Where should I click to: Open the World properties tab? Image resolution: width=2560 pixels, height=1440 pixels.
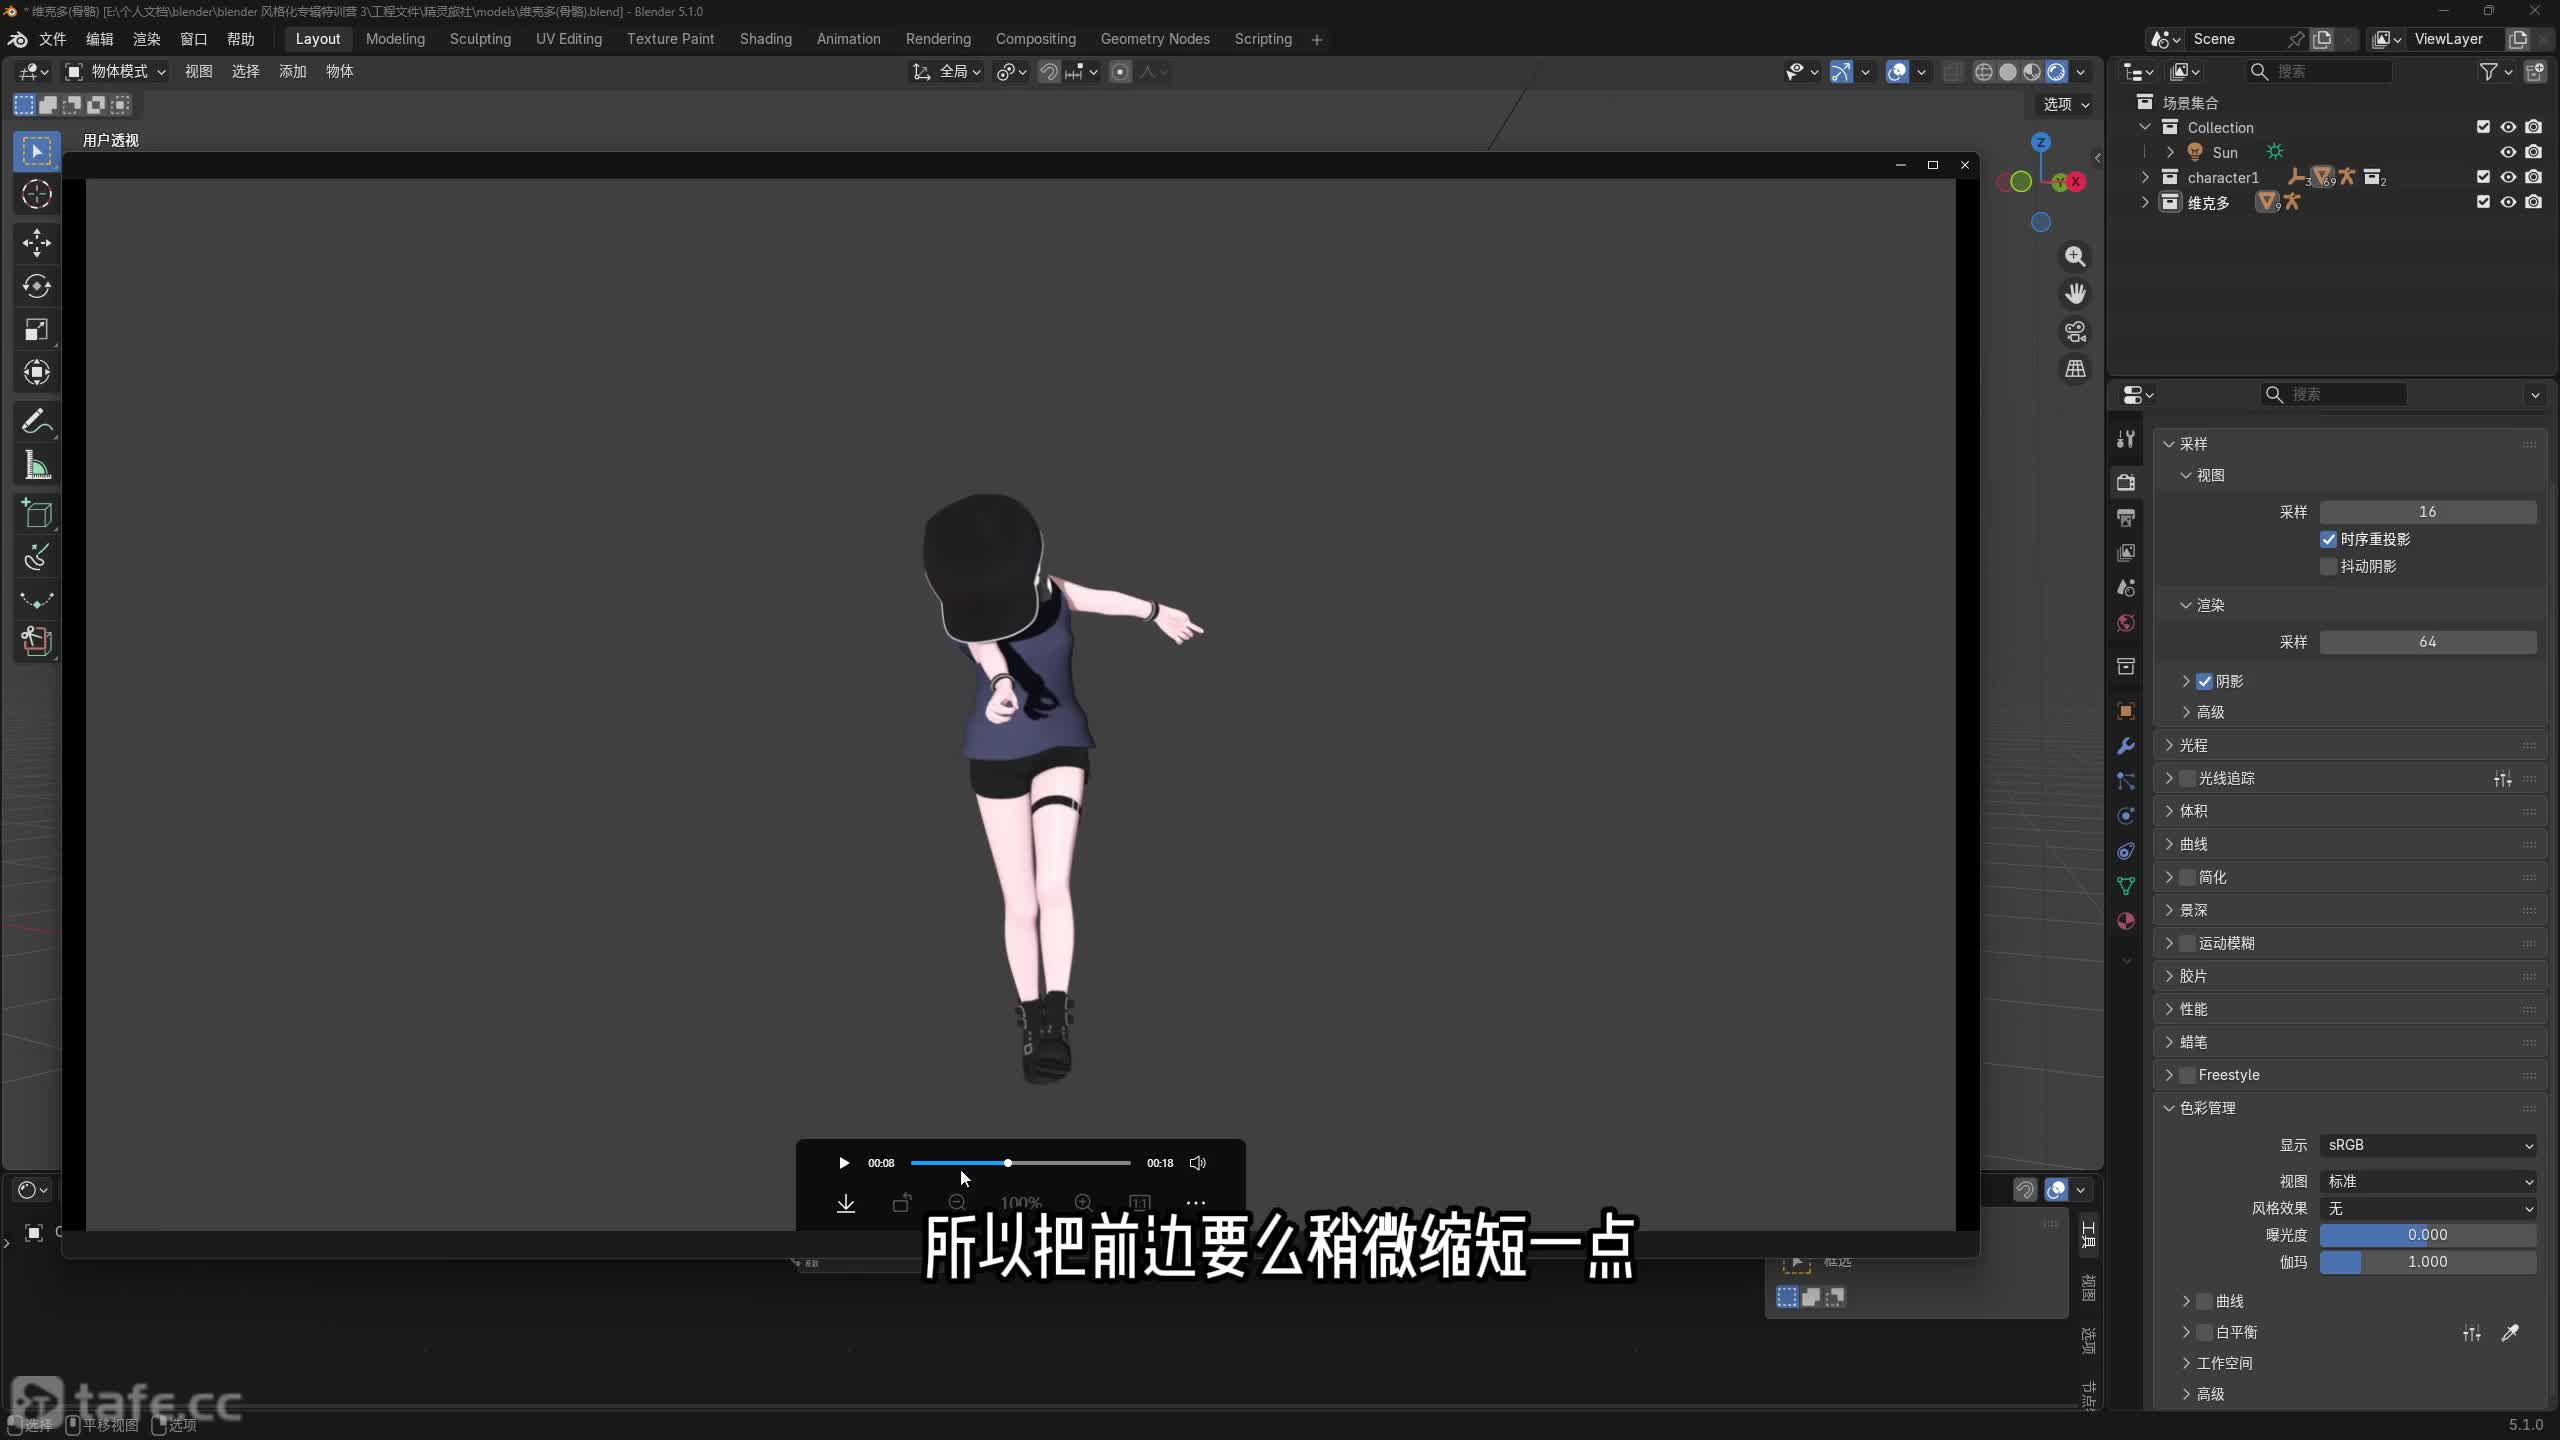point(2126,623)
